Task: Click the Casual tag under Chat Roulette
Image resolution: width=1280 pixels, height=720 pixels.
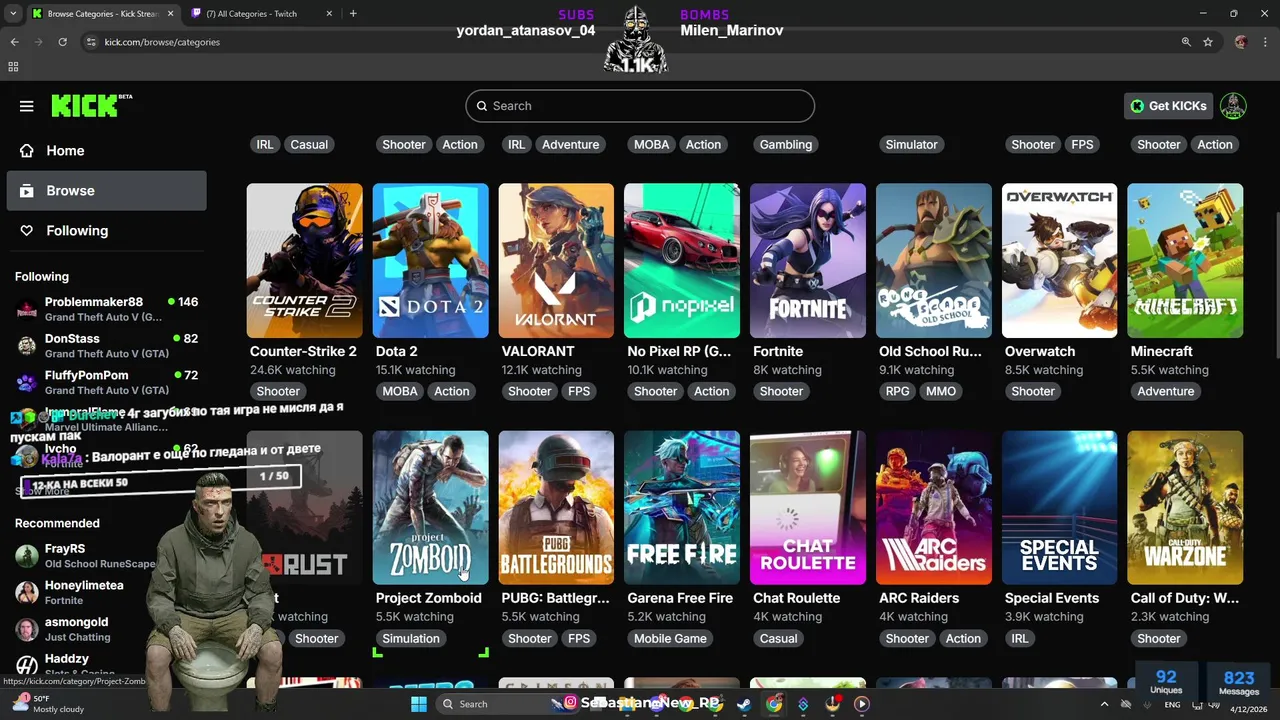Action: pyautogui.click(x=779, y=638)
